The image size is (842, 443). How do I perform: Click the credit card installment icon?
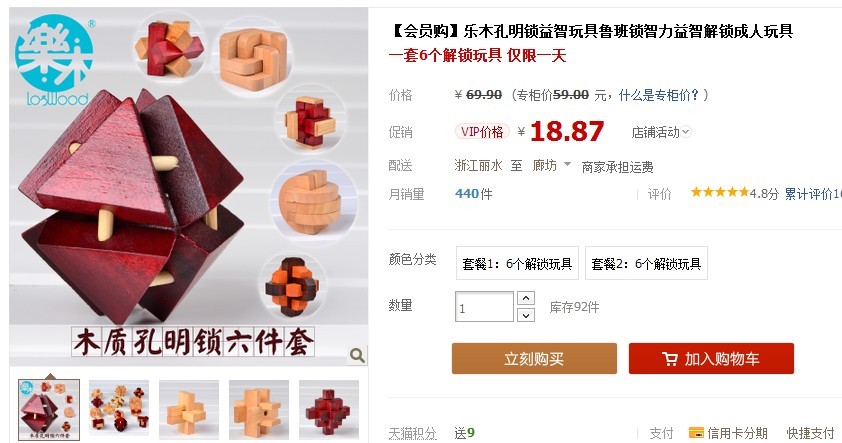point(696,432)
